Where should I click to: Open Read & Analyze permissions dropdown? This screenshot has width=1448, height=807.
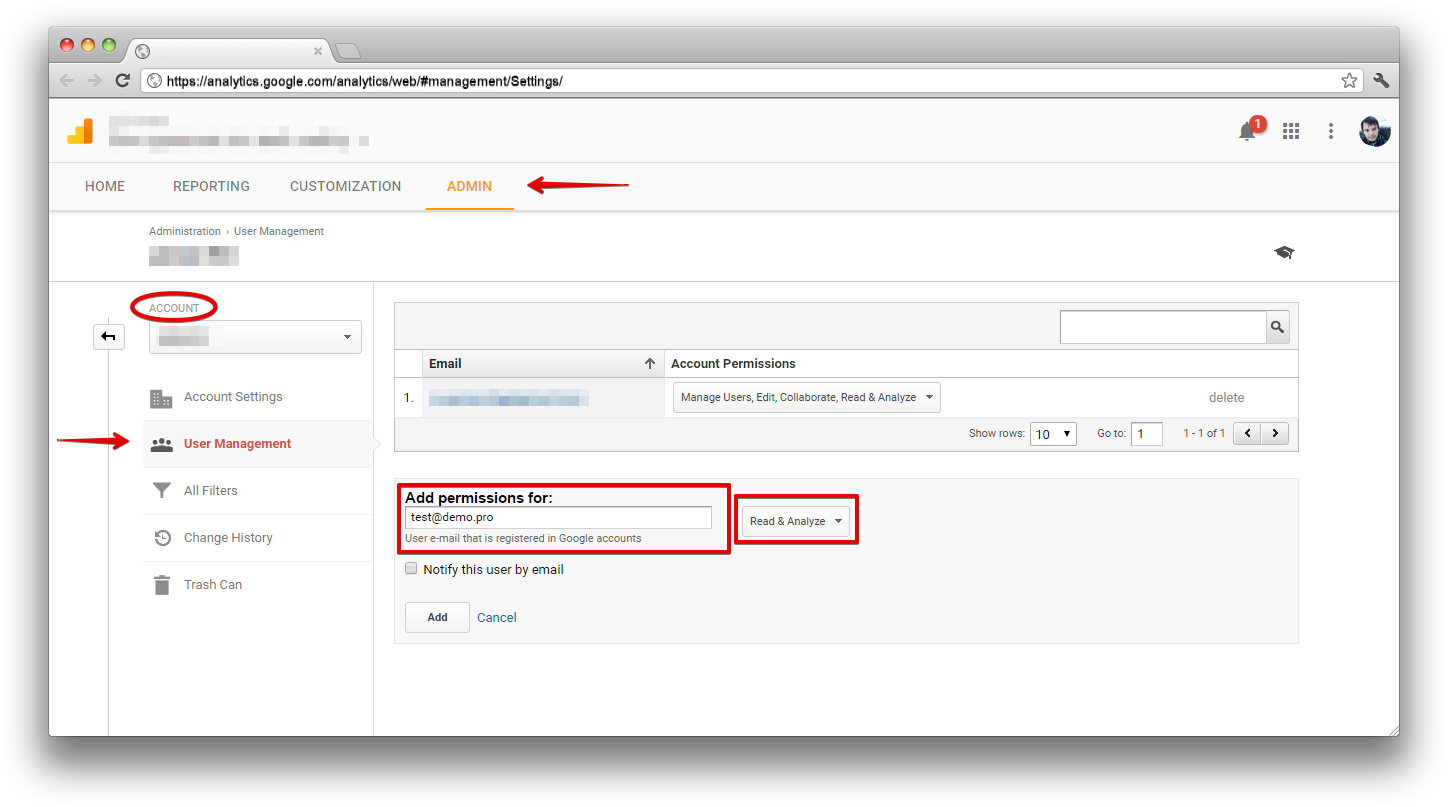pos(796,521)
